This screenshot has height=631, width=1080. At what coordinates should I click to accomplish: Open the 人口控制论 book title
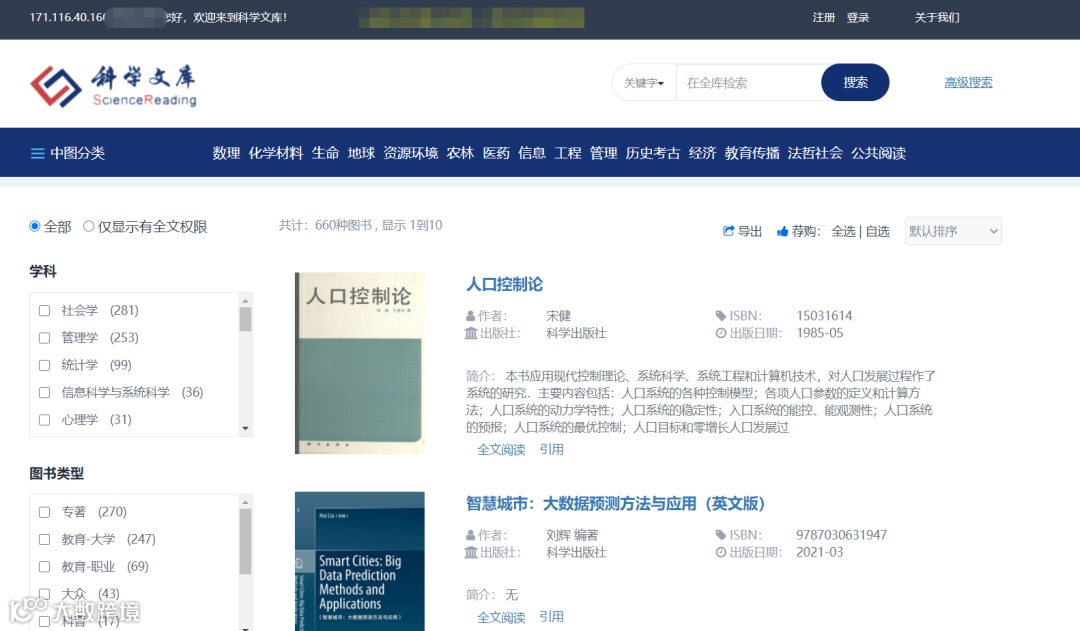[504, 284]
